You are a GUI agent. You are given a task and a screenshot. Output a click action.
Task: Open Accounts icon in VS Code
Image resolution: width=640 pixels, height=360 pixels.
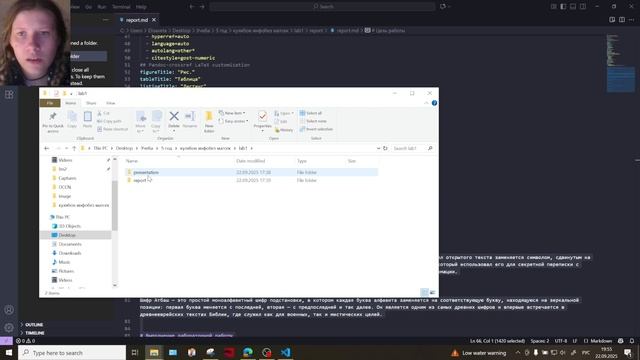[x=9, y=310]
